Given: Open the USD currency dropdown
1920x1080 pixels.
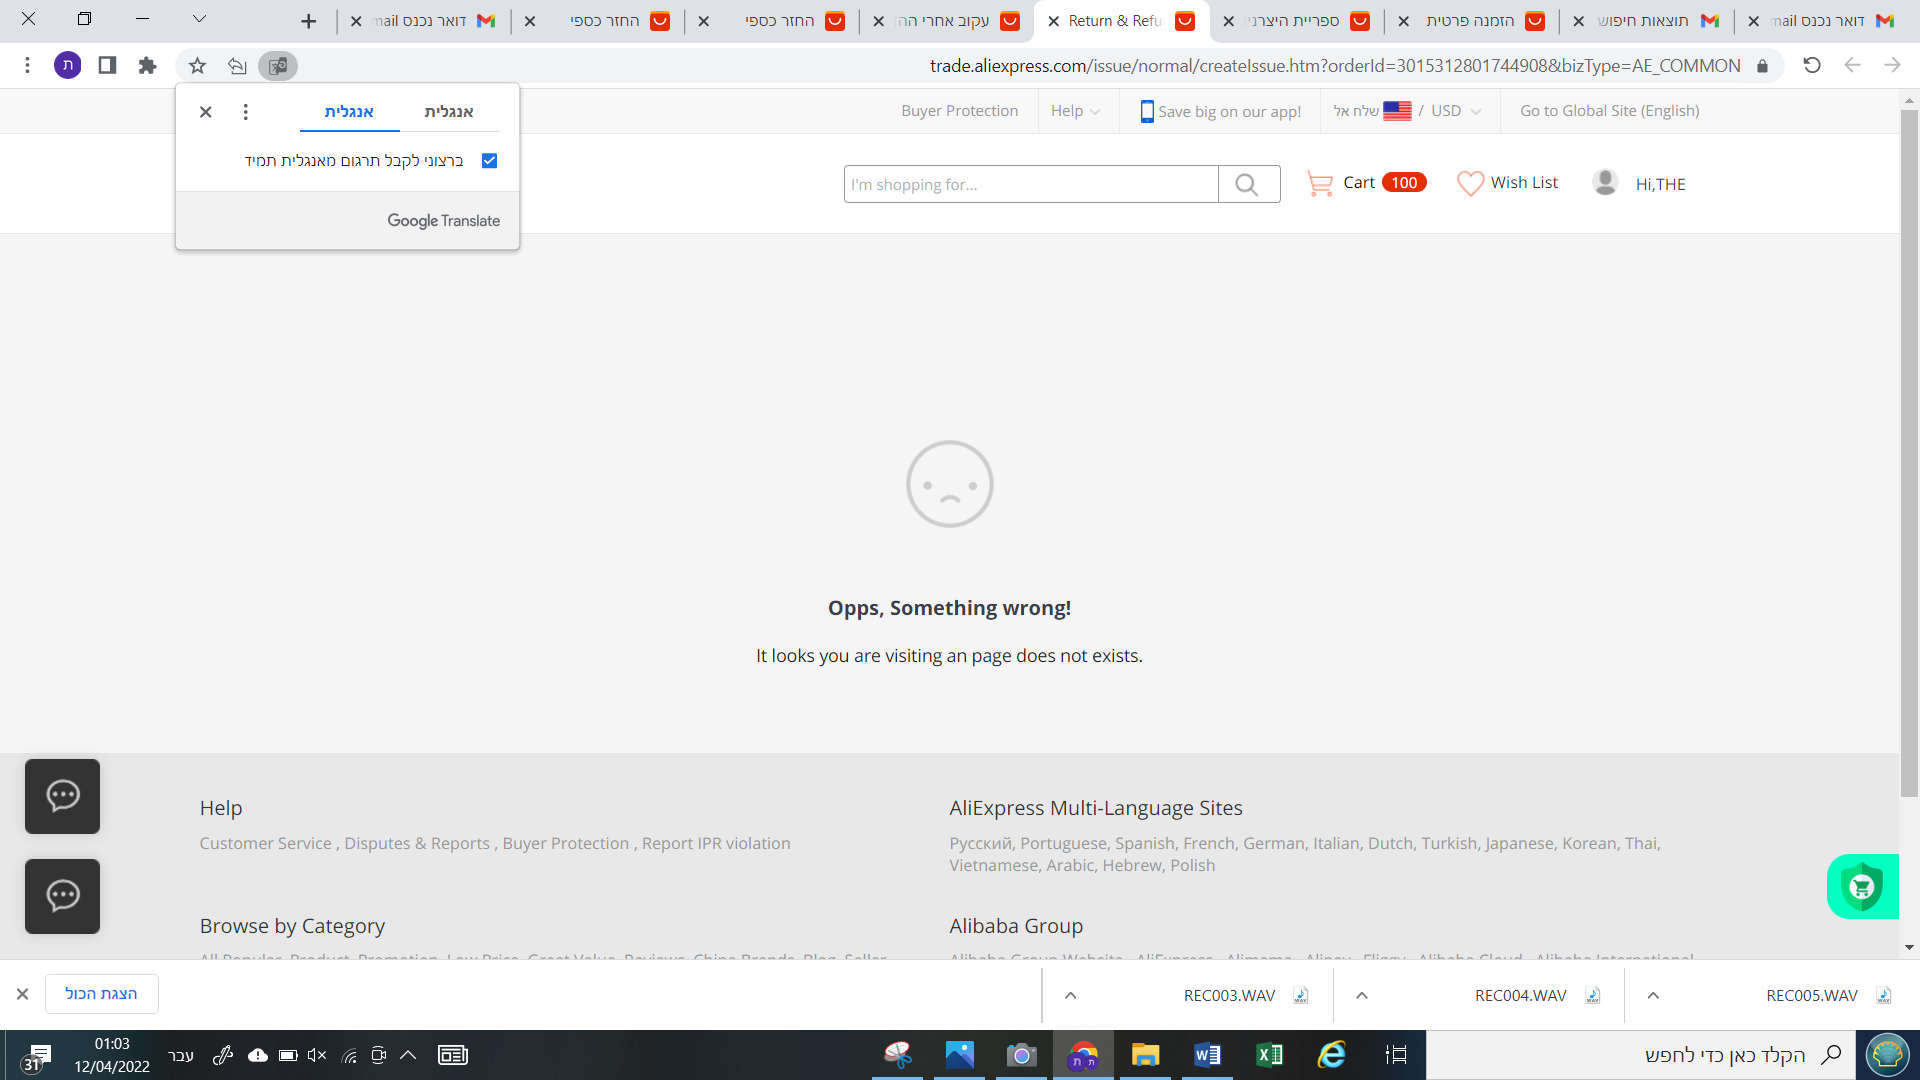Looking at the screenshot, I should click(1455, 111).
